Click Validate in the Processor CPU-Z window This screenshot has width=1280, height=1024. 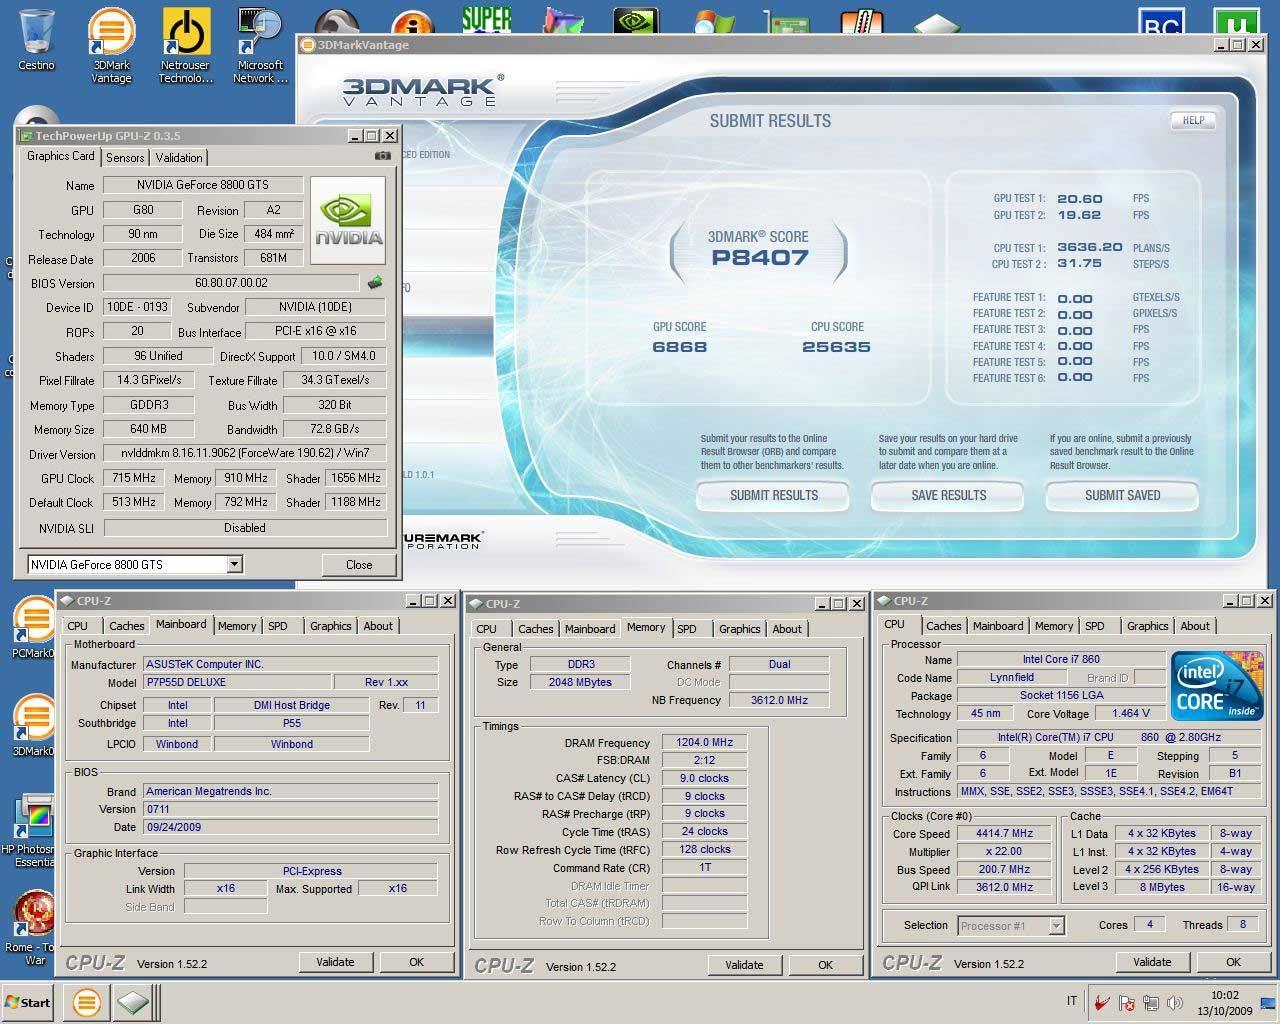1152,962
